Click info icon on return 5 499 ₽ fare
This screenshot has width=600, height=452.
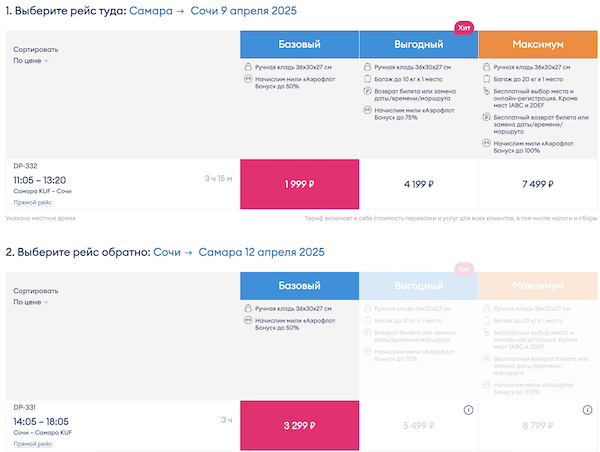pos(468,410)
